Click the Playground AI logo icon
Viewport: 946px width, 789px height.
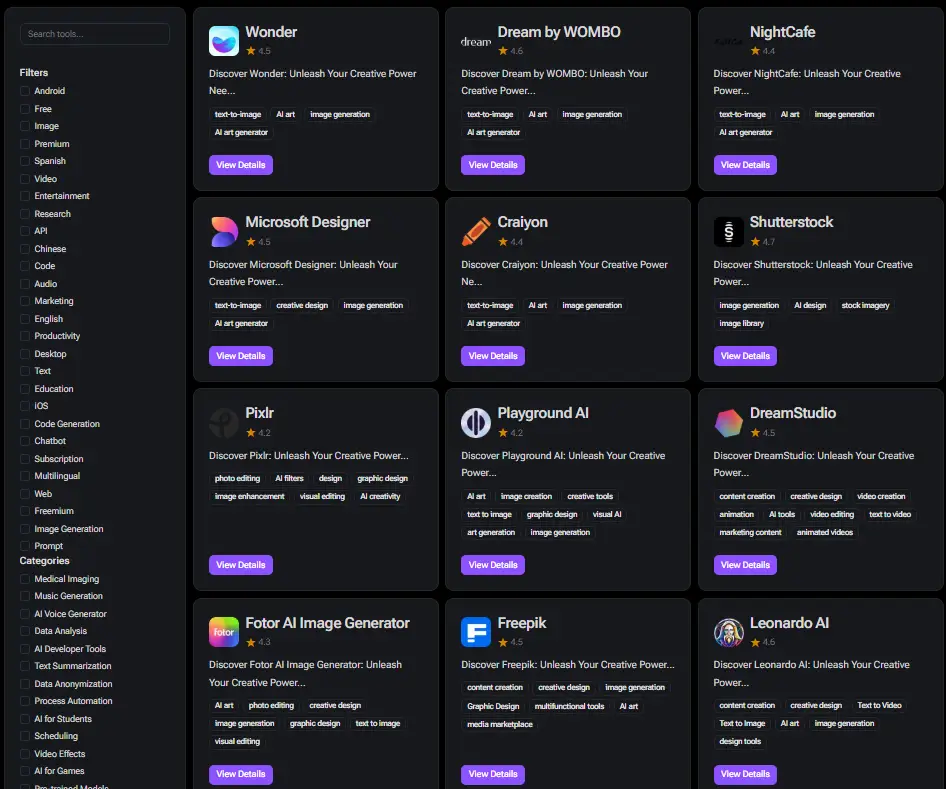tap(476, 423)
